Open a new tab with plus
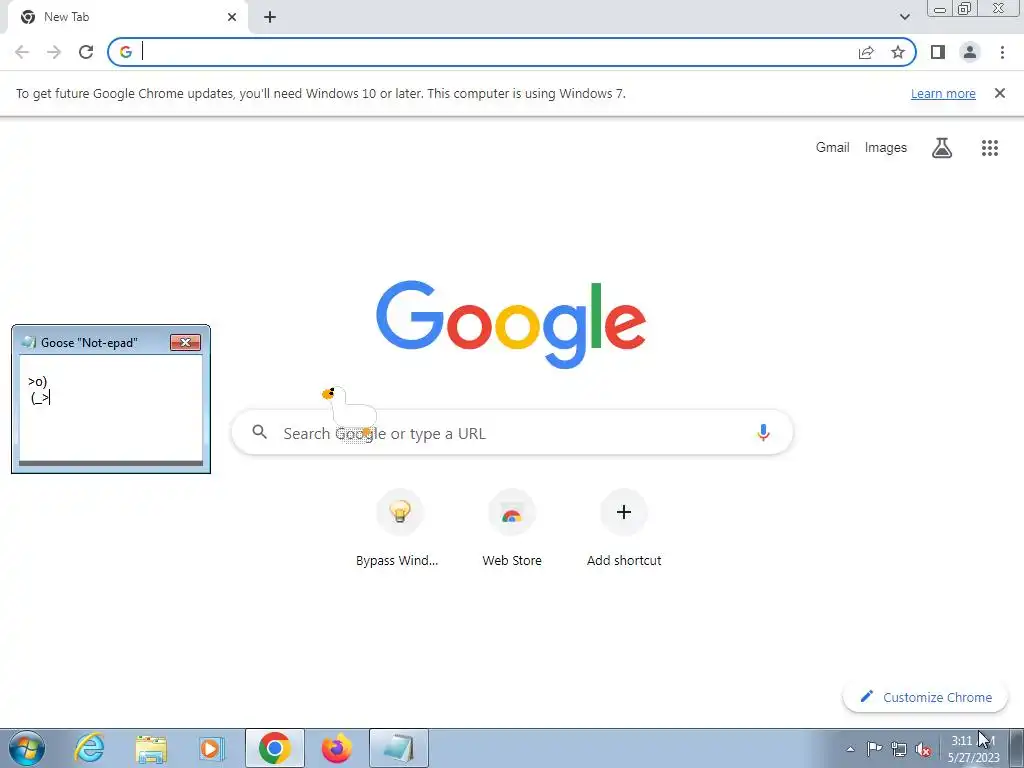Viewport: 1024px width, 768px height. [270, 17]
